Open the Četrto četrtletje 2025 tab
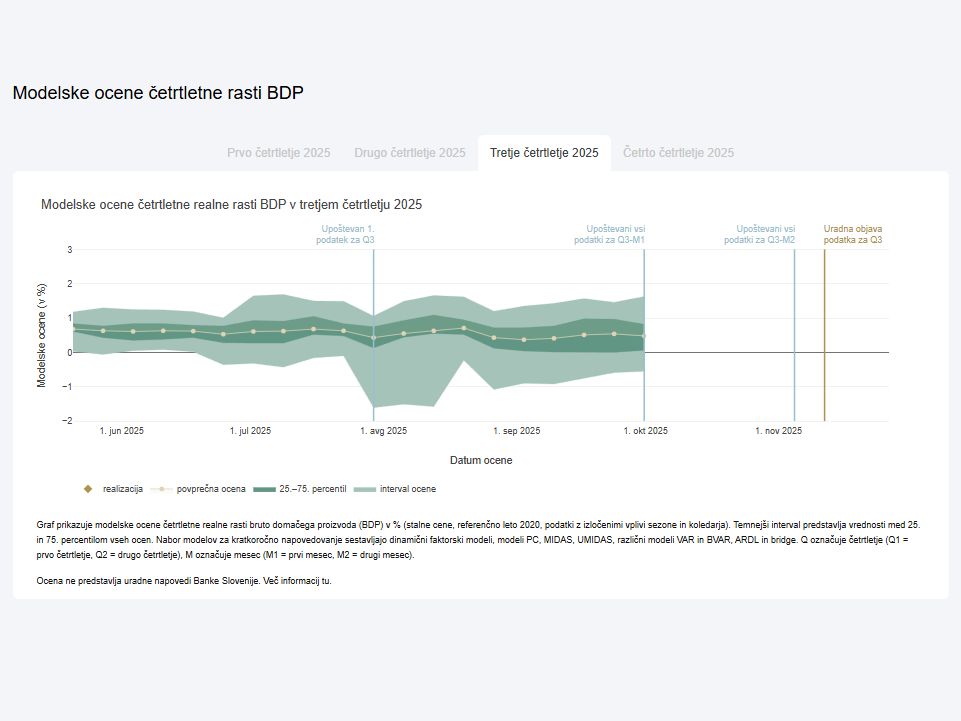This screenshot has width=961, height=721. point(678,153)
